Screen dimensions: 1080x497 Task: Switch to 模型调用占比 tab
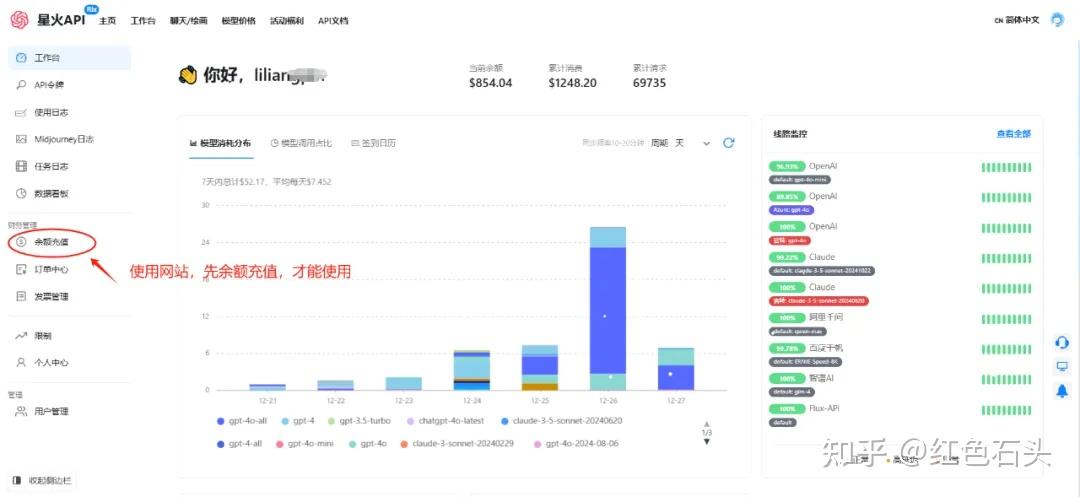302,143
